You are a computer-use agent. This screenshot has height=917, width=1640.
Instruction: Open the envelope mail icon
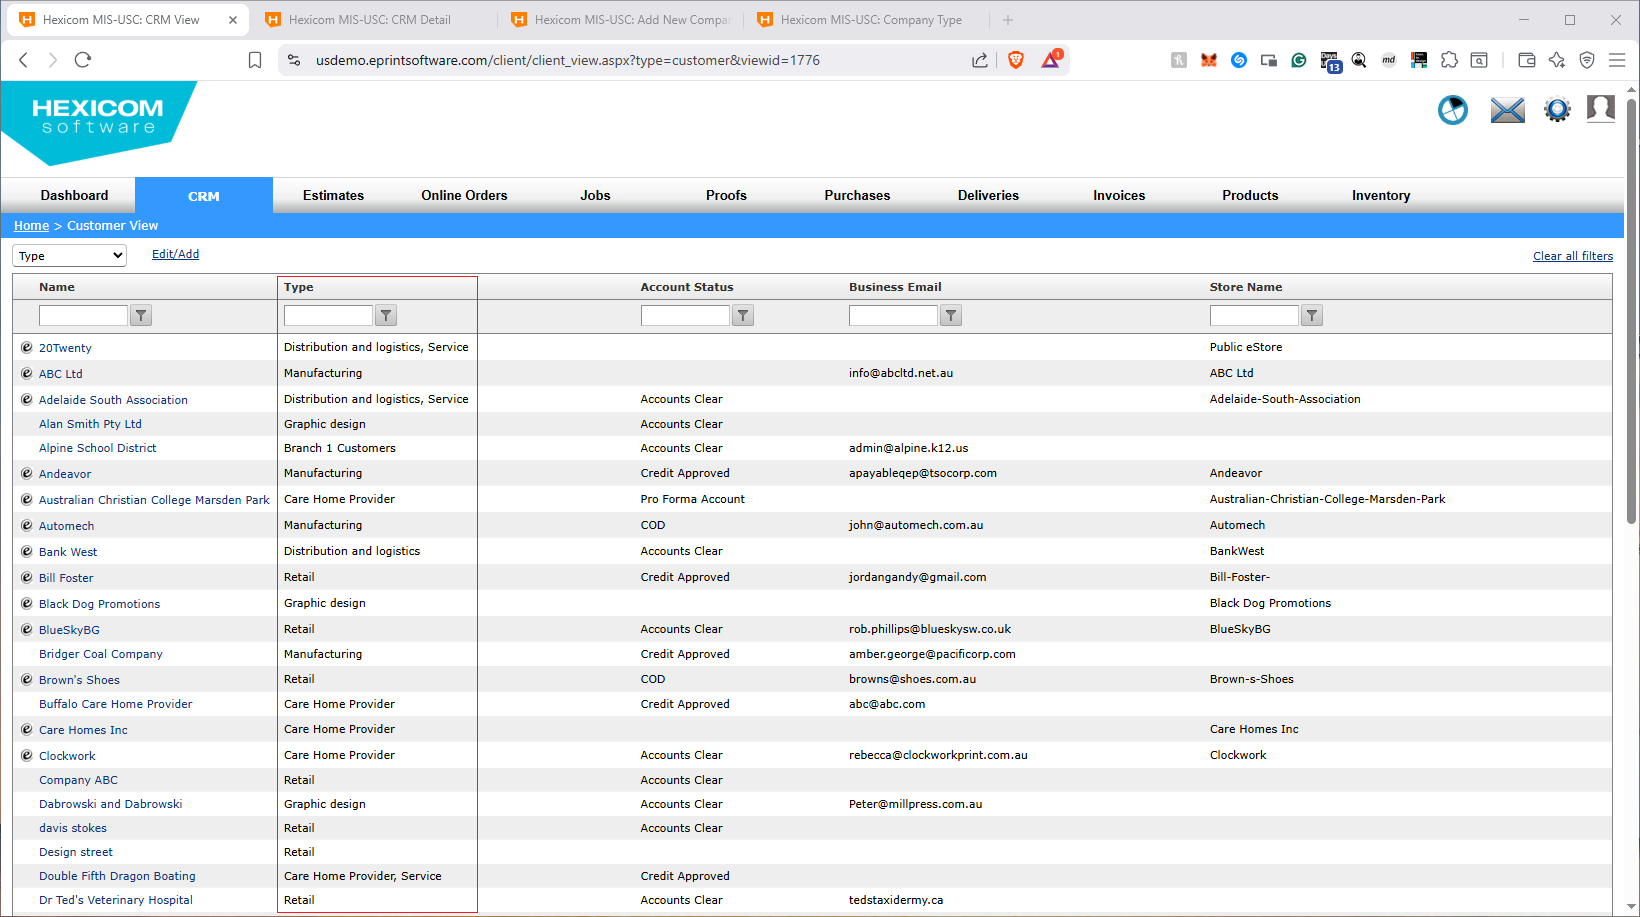(1507, 110)
